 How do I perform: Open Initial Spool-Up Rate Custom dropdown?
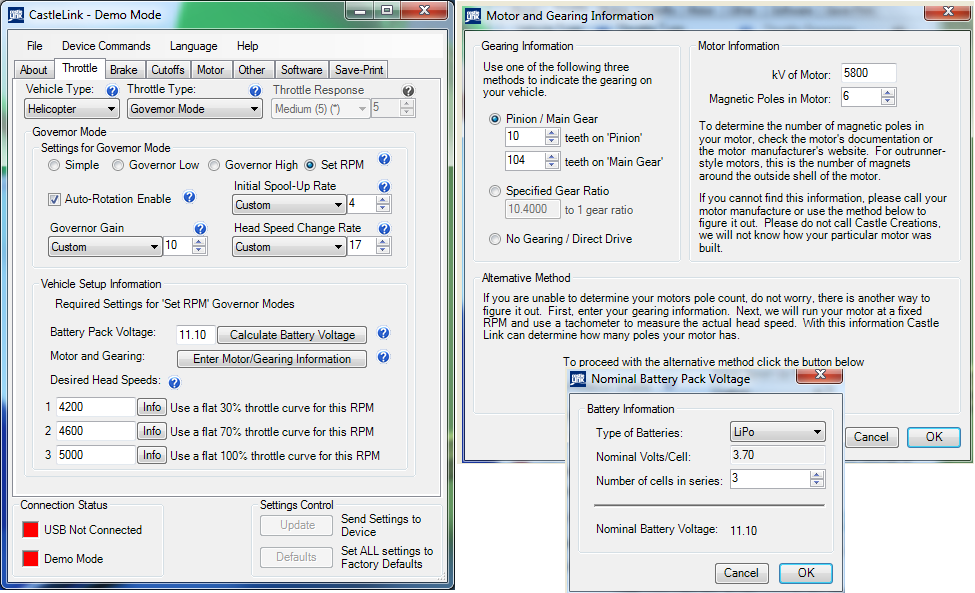pyautogui.click(x=289, y=205)
